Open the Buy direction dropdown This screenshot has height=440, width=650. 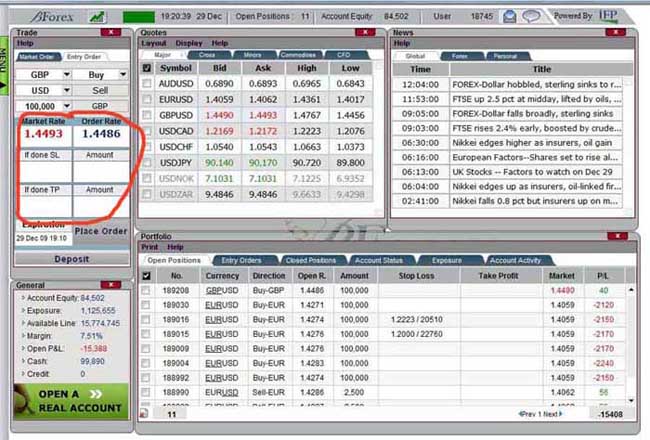[x=123, y=75]
